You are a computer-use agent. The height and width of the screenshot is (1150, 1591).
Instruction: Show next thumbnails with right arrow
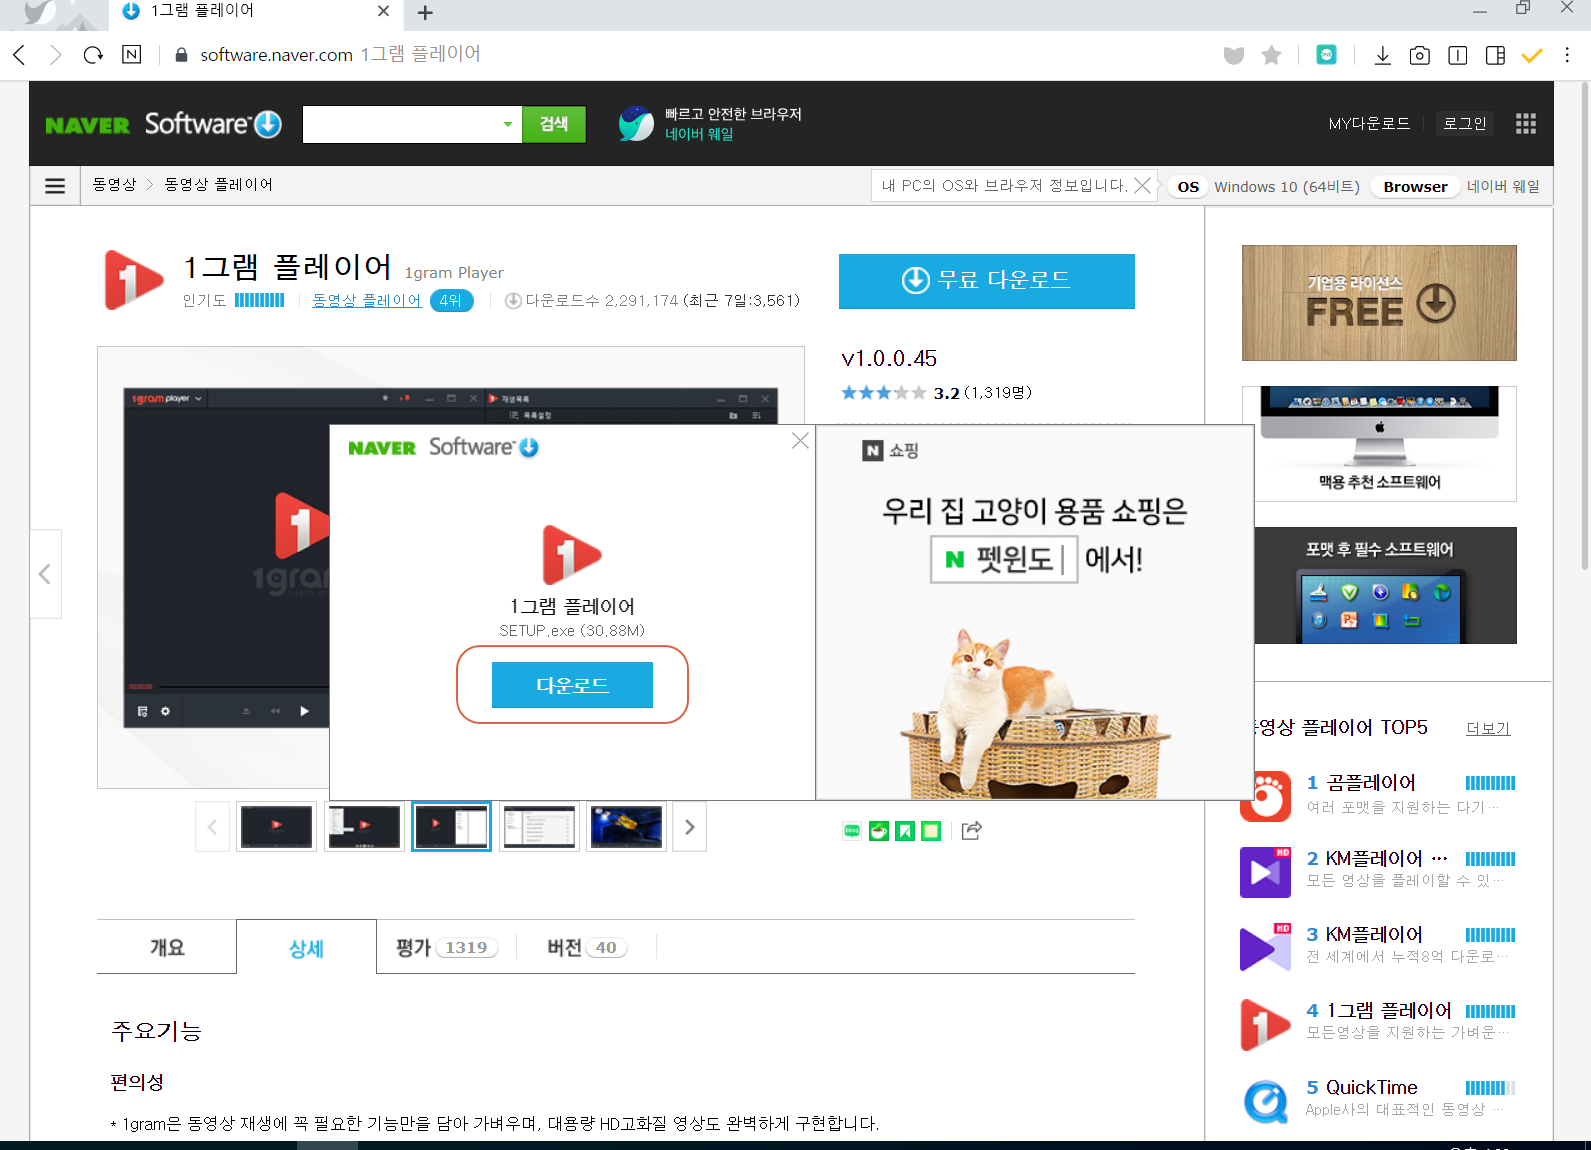689,827
